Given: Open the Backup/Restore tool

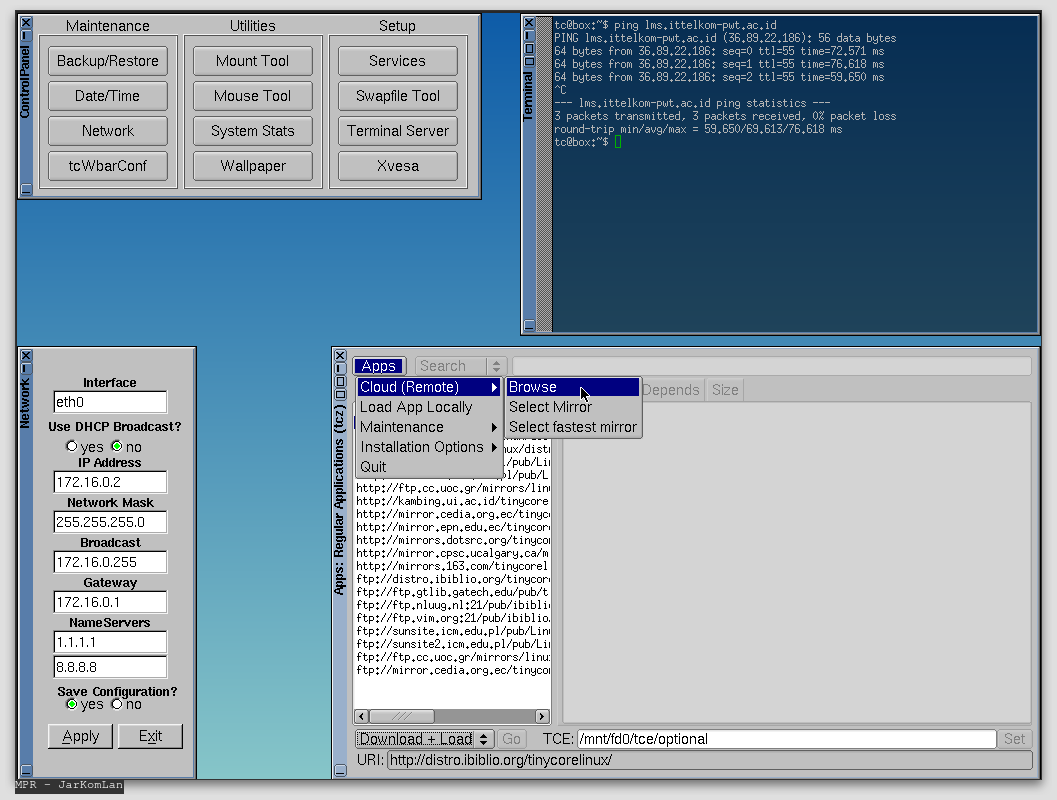Looking at the screenshot, I should click(x=108, y=61).
